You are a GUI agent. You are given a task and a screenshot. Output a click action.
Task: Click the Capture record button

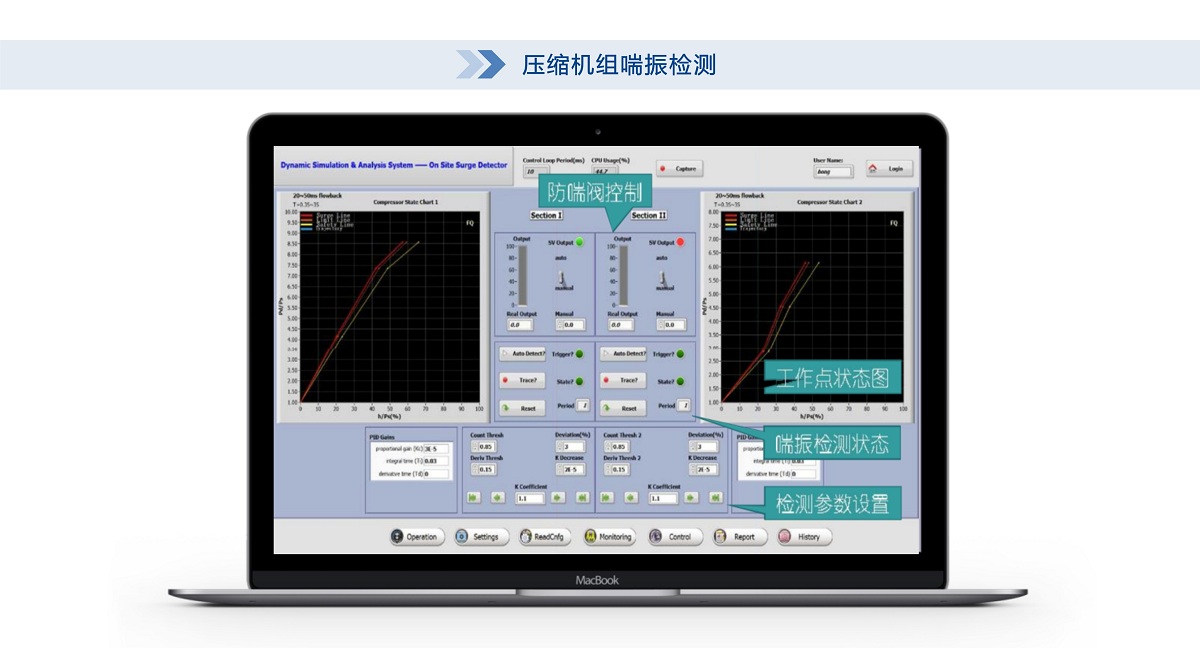point(679,169)
